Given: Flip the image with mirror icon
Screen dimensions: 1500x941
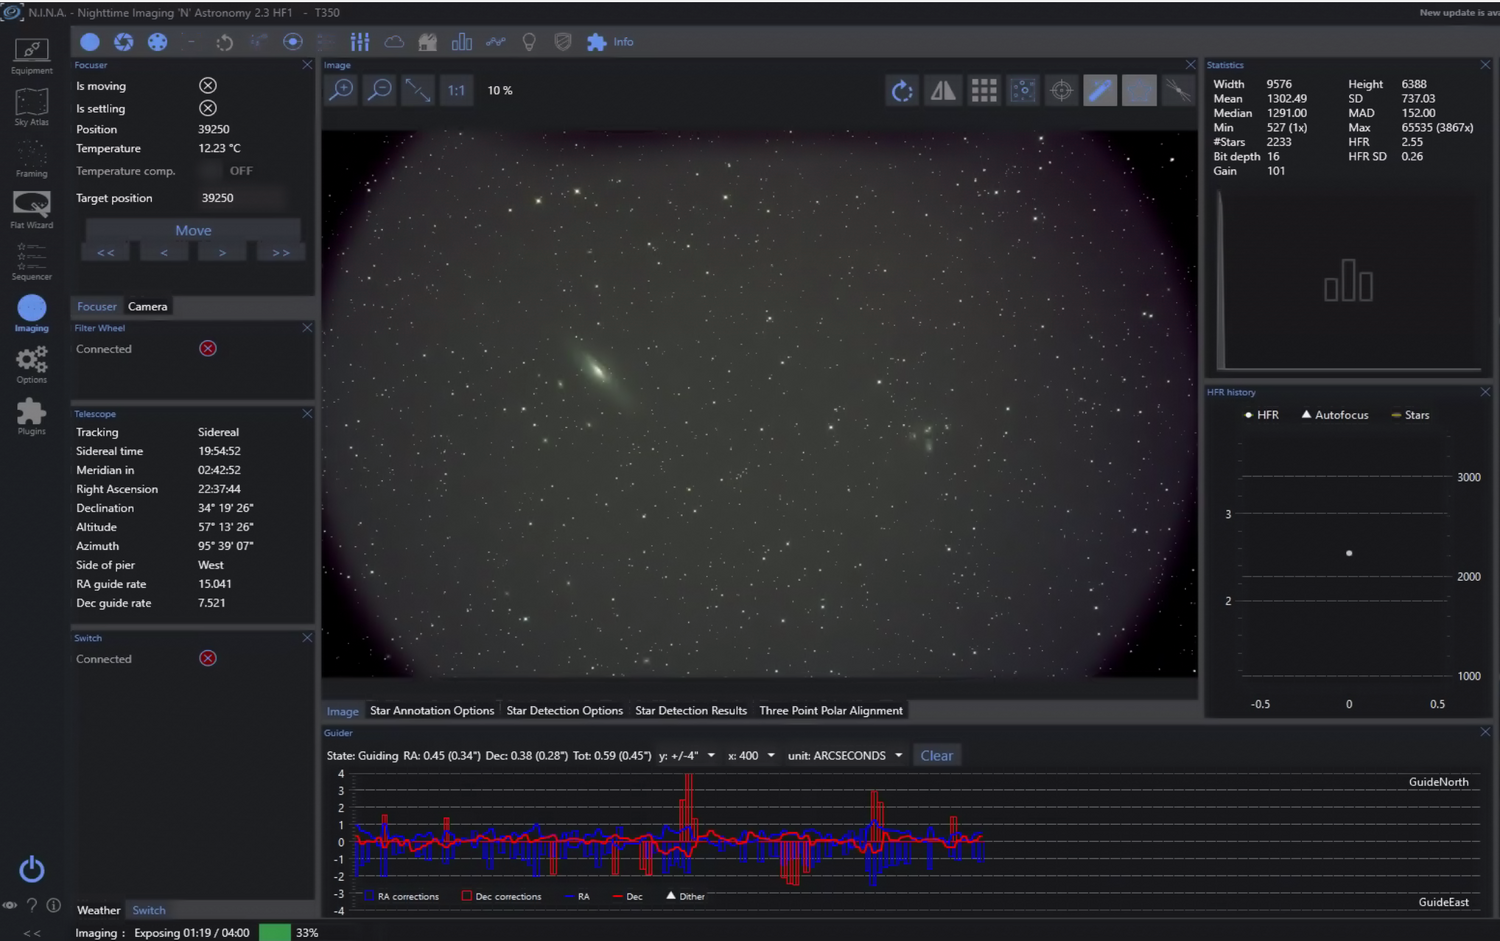Looking at the screenshot, I should (x=942, y=91).
